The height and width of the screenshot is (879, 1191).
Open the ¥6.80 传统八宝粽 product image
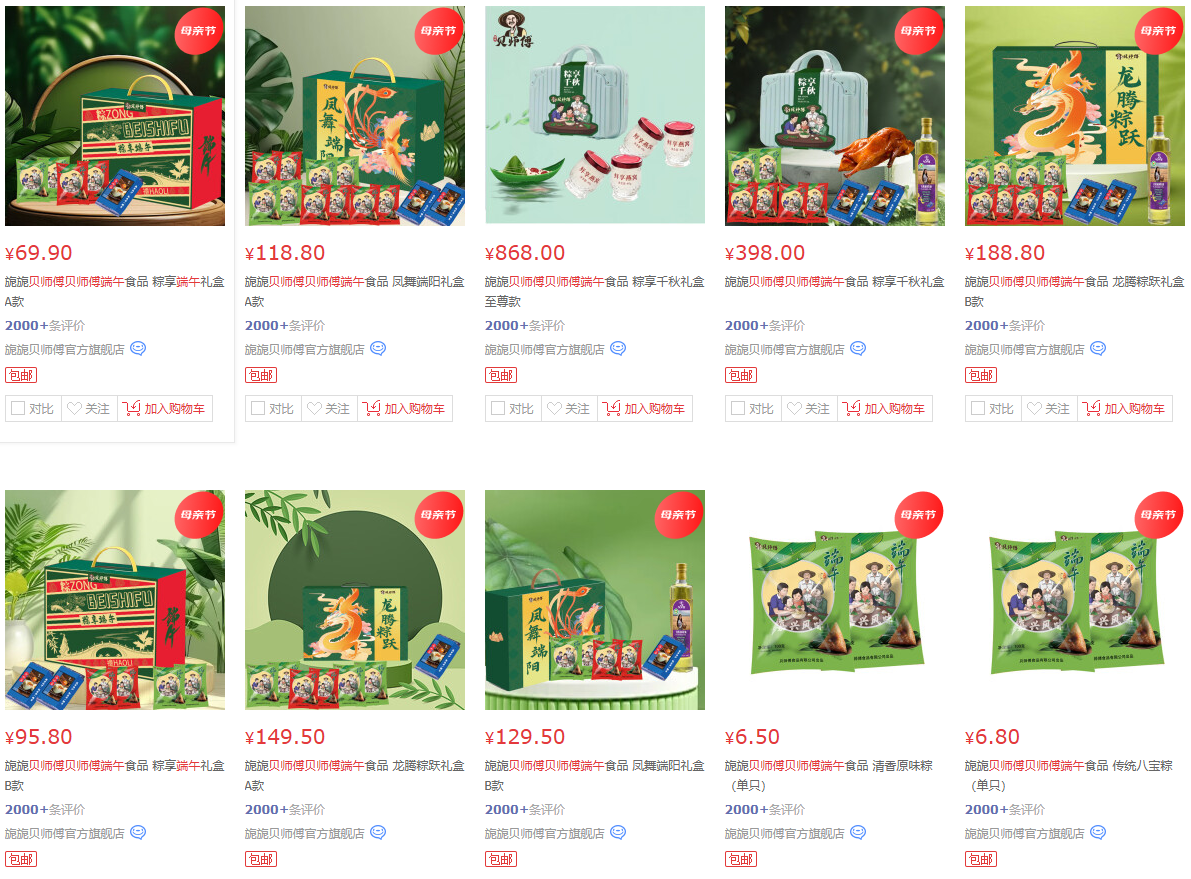point(1075,600)
